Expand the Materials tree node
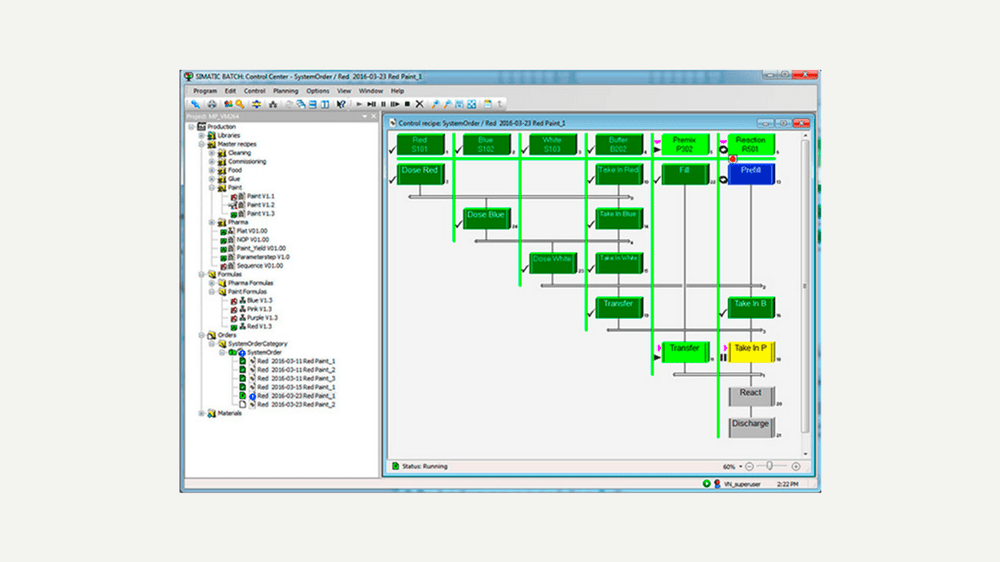 coord(202,413)
